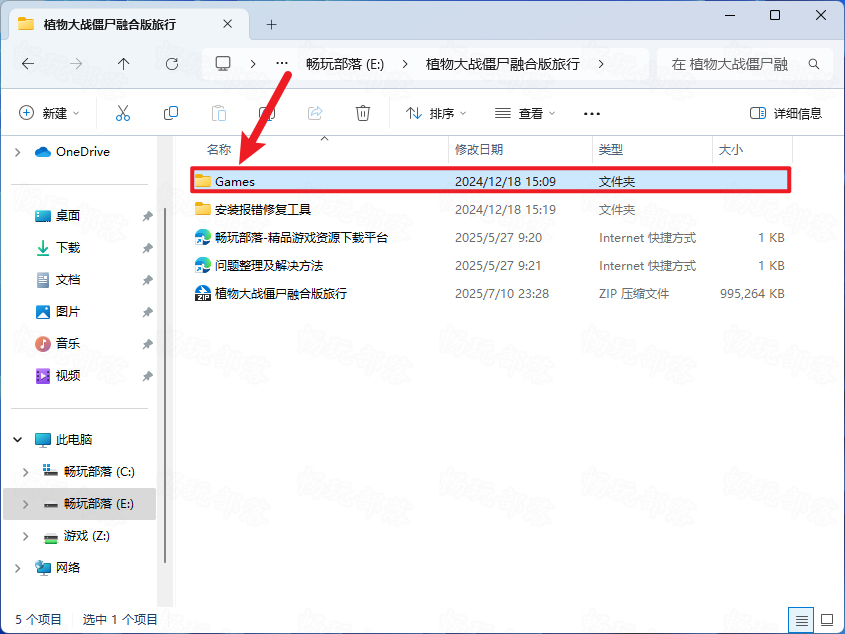The width and height of the screenshot is (845, 634).
Task: Click the navigation pane vertical scrollbar
Action: [x=165, y=385]
